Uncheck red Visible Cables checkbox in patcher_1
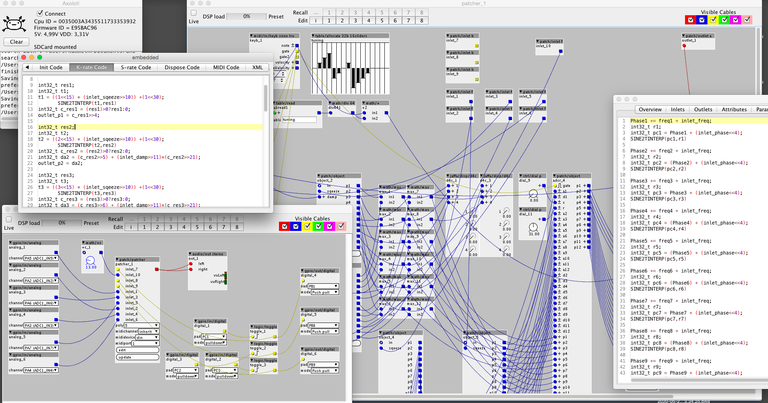768x403 pixels. coord(690,20)
